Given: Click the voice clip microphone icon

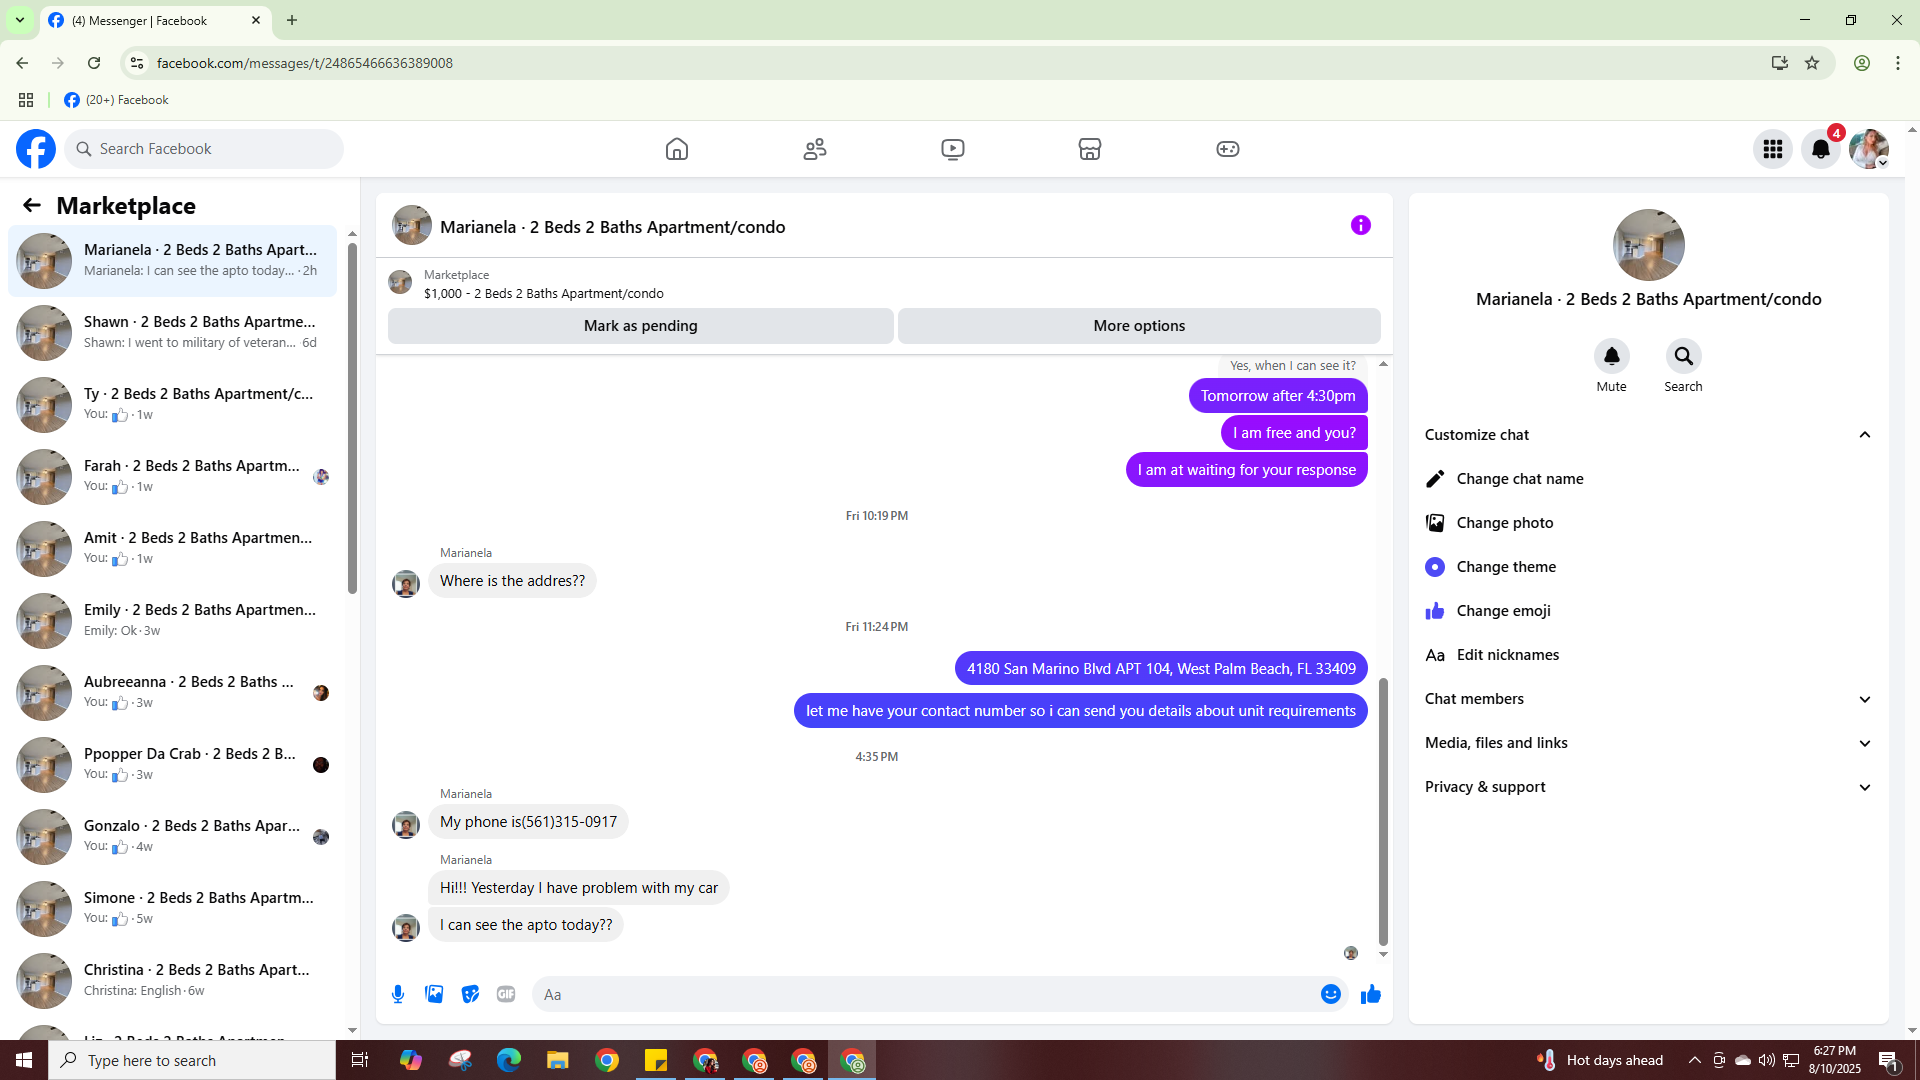Looking at the screenshot, I should point(398,994).
